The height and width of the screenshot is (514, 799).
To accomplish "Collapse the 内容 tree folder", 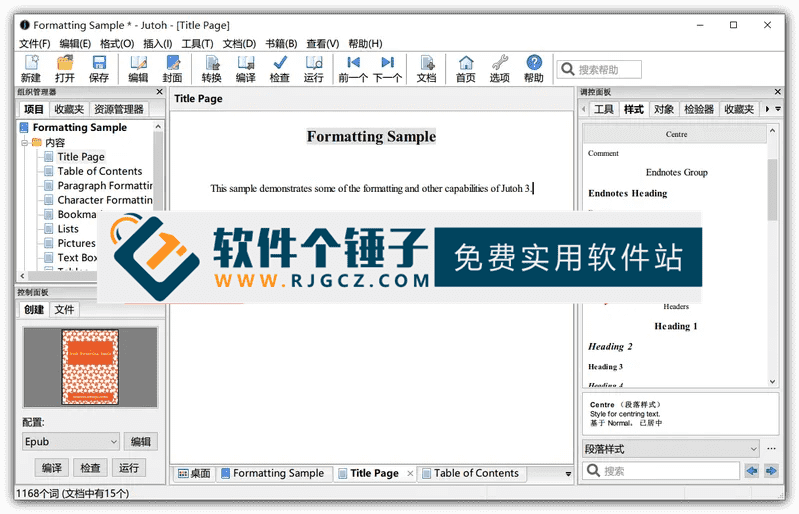I will click(24, 143).
